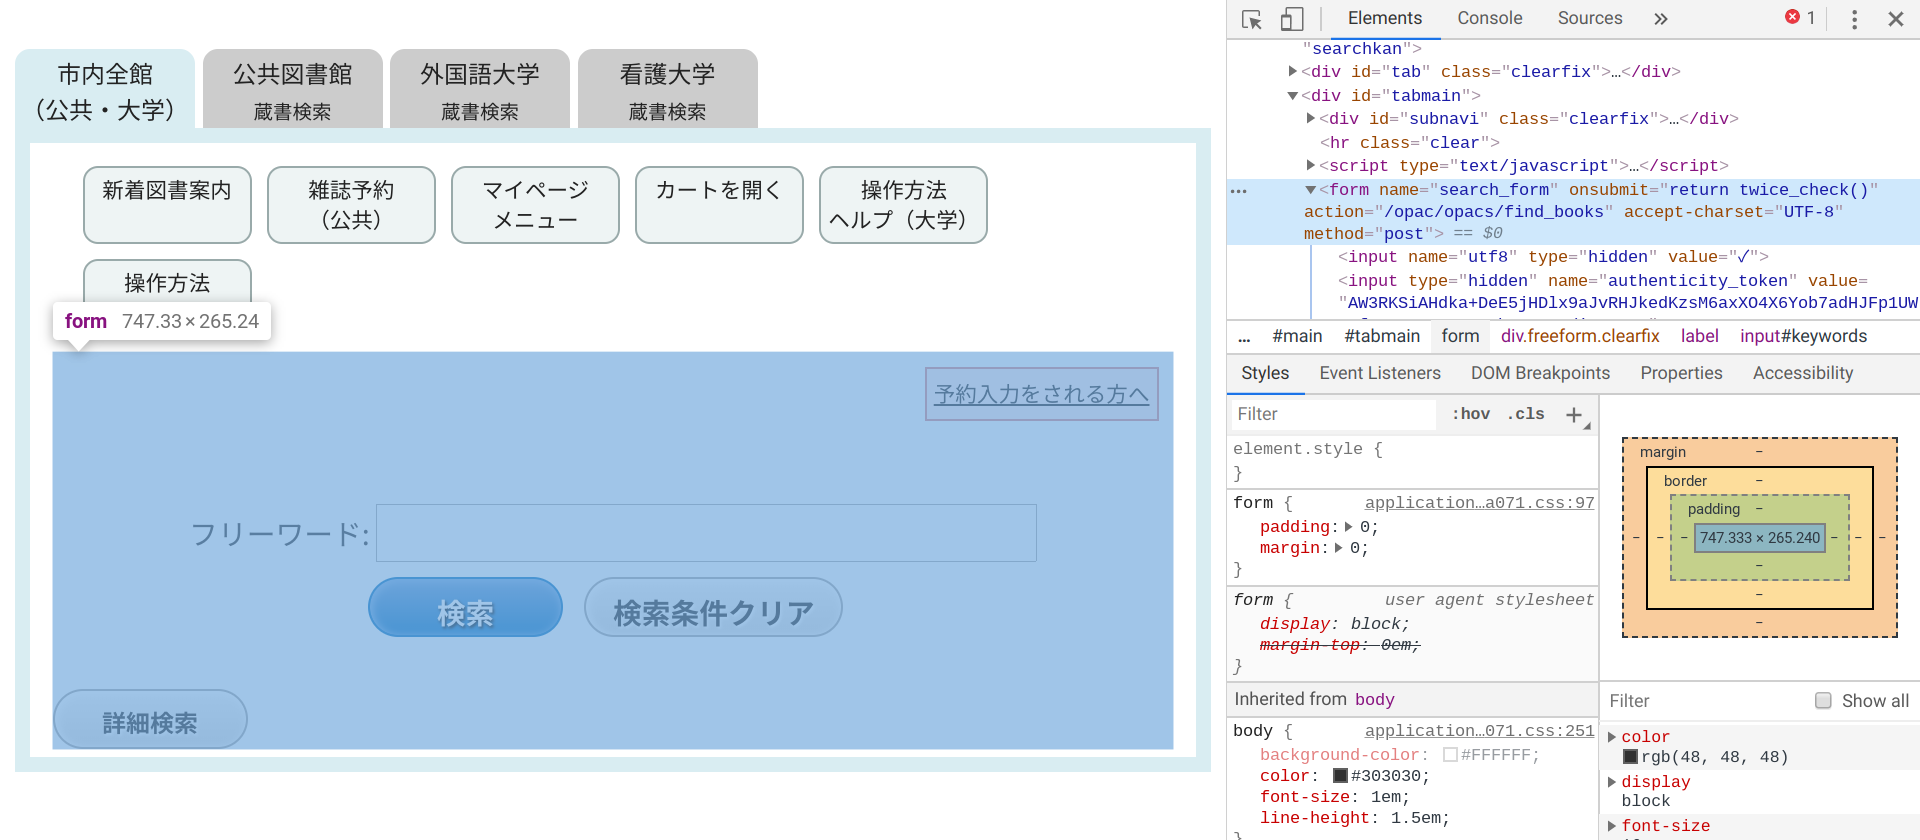Expand the div id="subnavi" node
Viewport: 1920px width, 840px height.
click(1311, 118)
